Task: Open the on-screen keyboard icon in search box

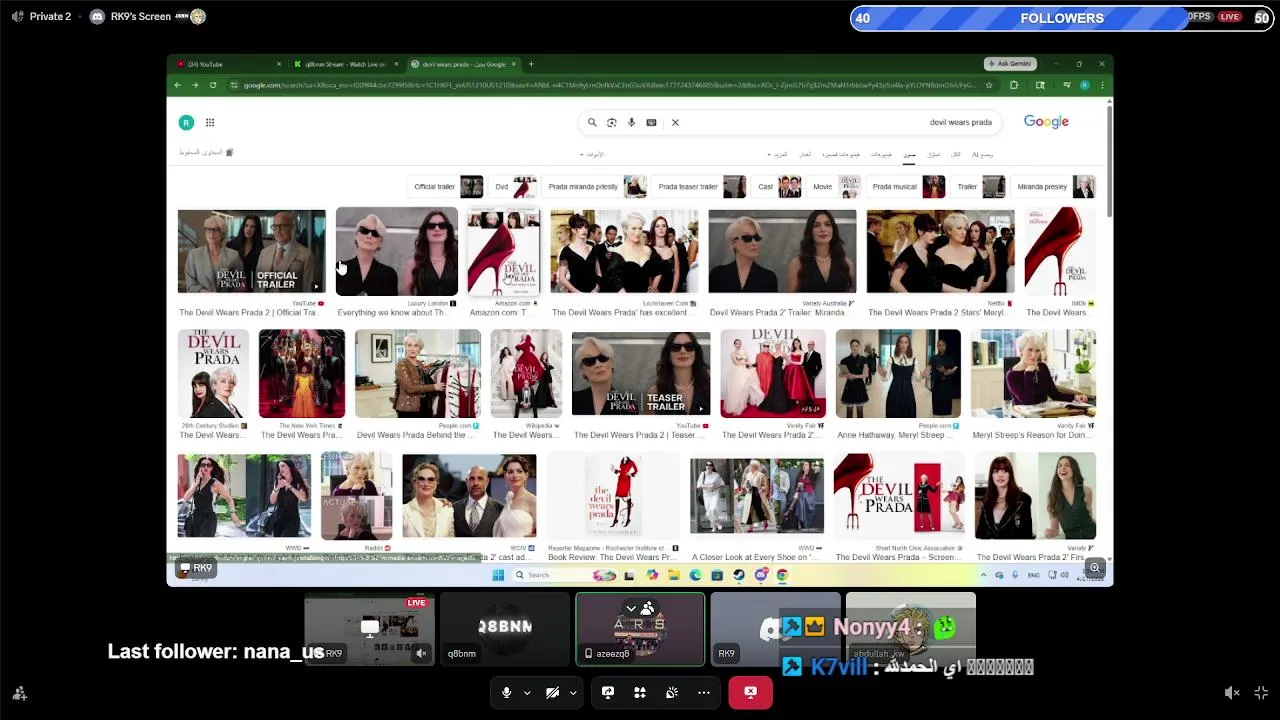Action: (x=651, y=122)
